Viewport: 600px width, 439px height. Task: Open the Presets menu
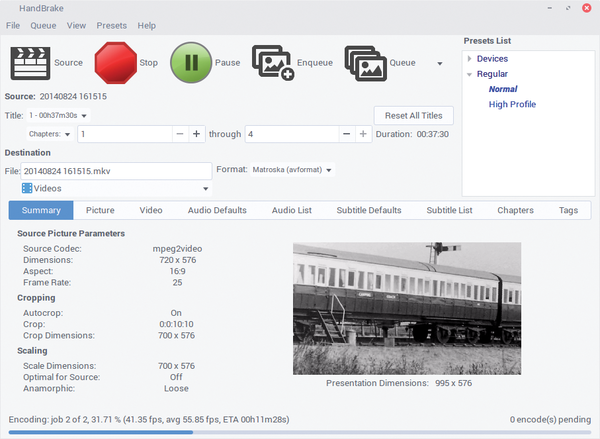click(x=111, y=26)
